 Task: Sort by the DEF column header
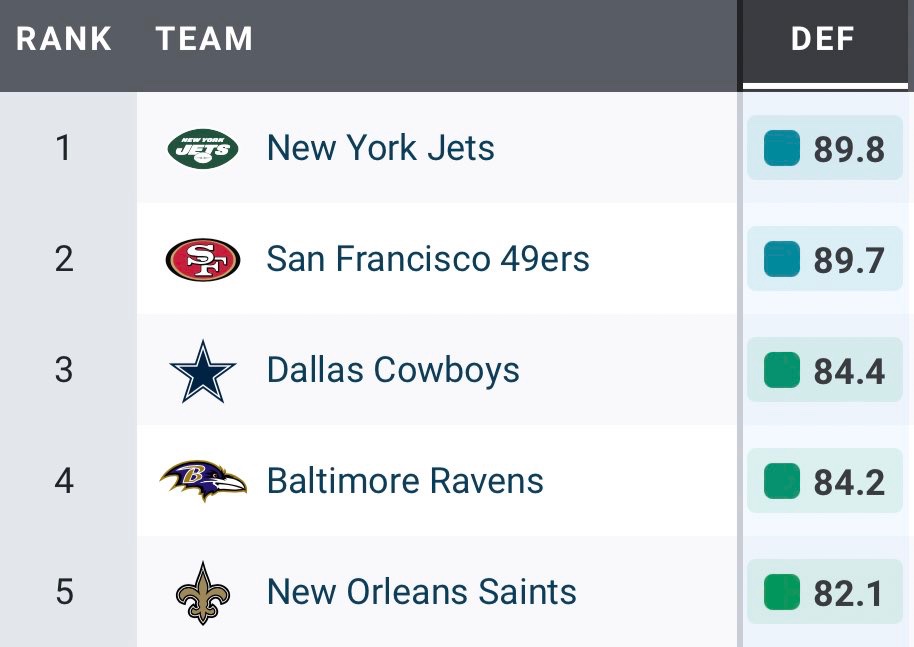coord(822,39)
